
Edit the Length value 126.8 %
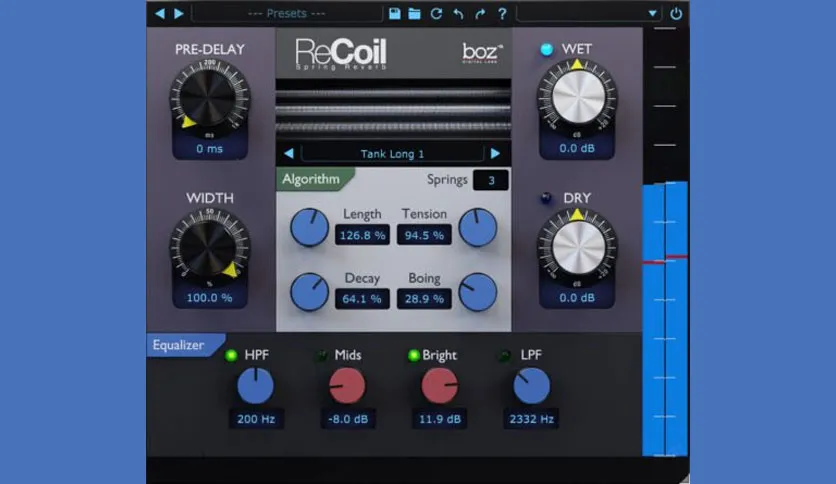[362, 235]
